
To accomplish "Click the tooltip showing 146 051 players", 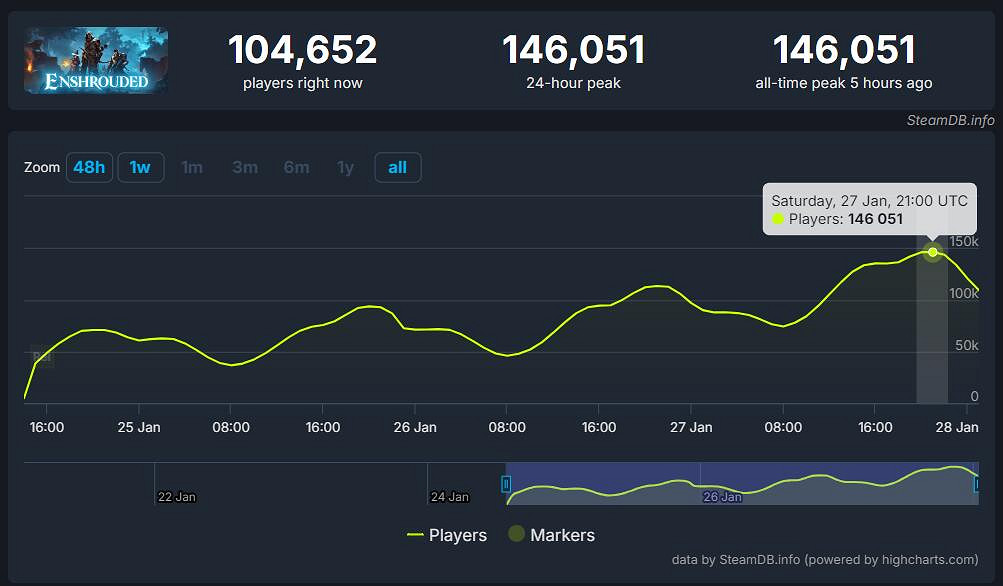I will 868,209.
